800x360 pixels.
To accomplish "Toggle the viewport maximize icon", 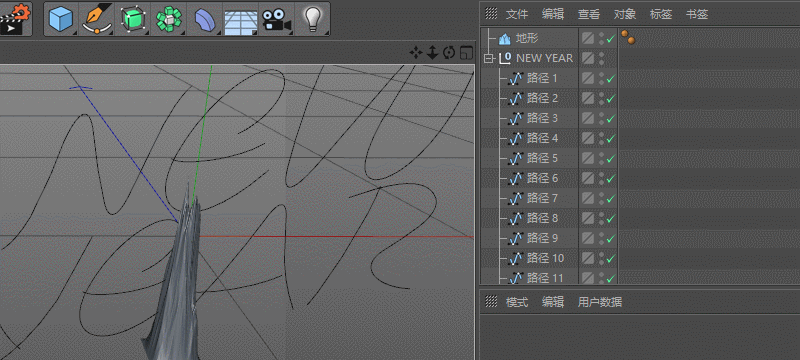I will click(x=466, y=52).
